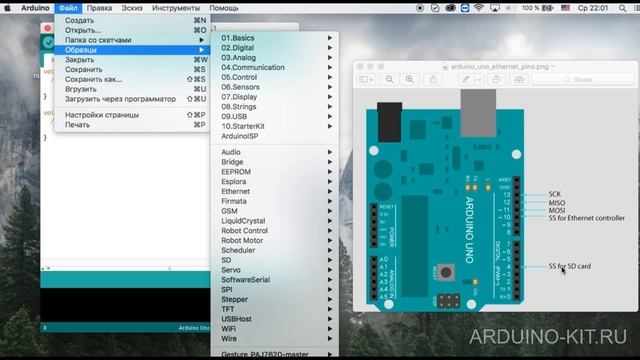Click the Preview search field
Viewport: 640px width, 360px height.
tap(583, 79)
